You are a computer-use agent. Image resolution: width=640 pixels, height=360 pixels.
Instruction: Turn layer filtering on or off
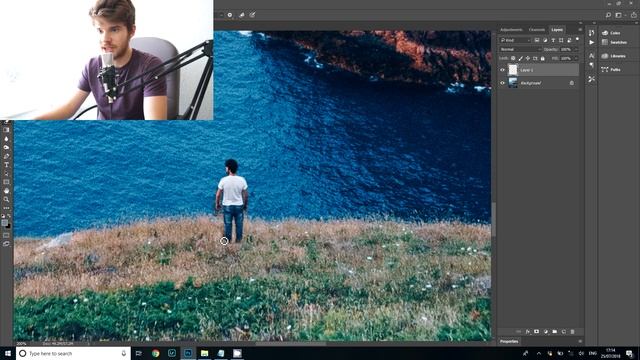[578, 38]
